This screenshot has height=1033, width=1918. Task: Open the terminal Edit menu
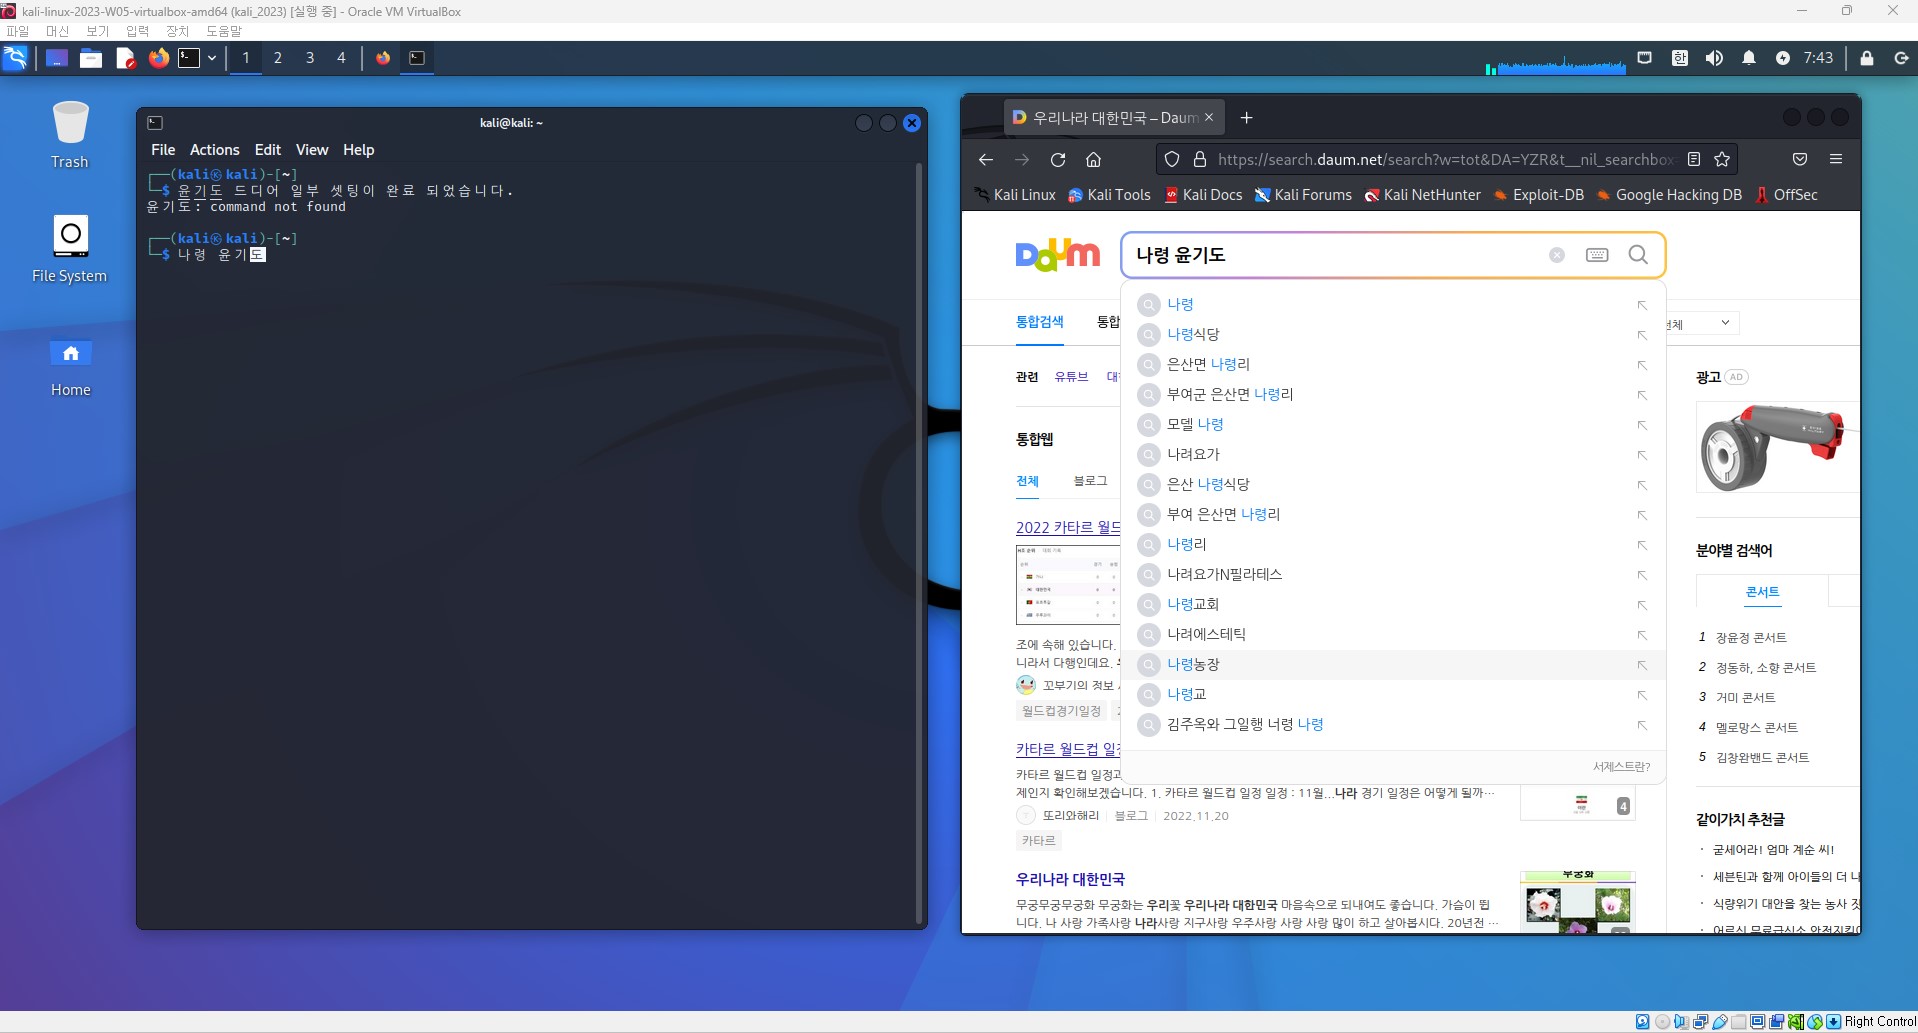268,150
